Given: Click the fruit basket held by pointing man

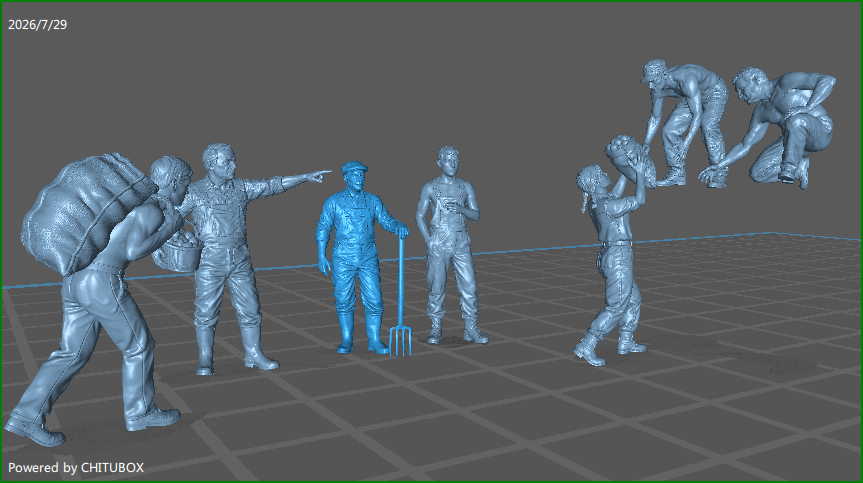Looking at the screenshot, I should [179, 250].
